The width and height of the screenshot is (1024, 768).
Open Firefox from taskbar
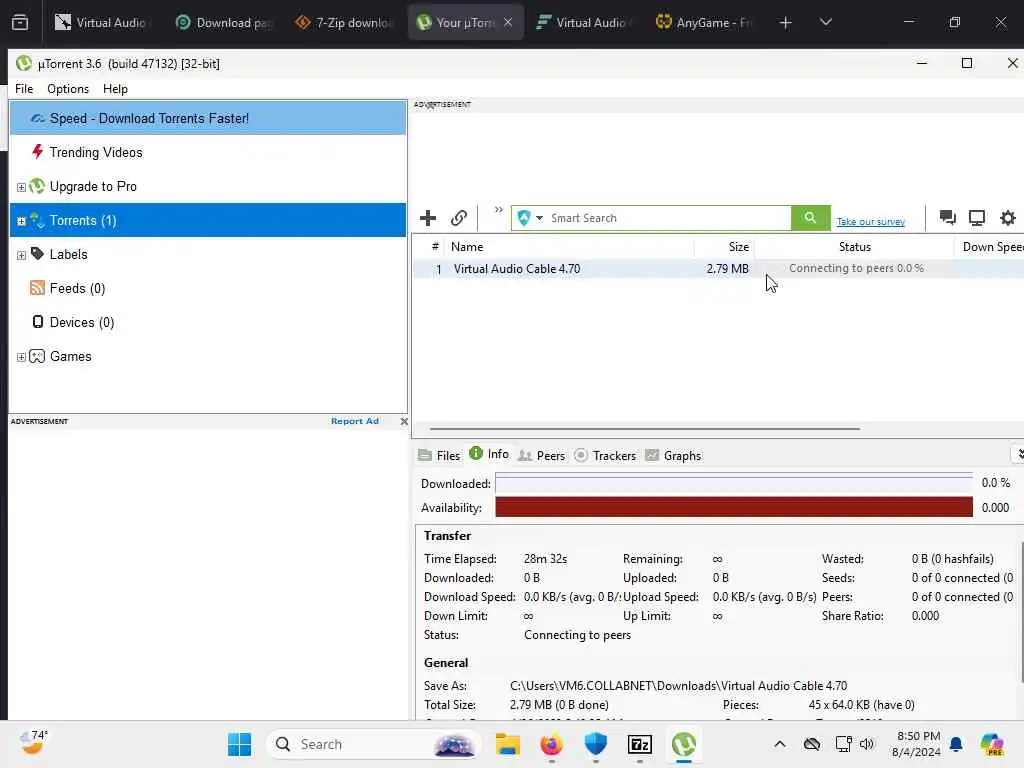pos(552,744)
